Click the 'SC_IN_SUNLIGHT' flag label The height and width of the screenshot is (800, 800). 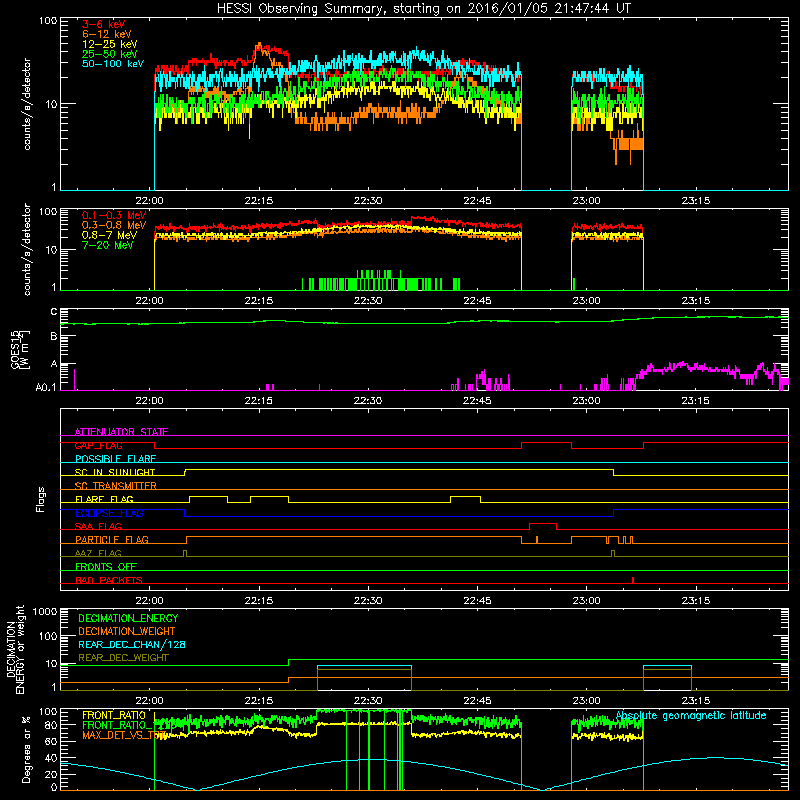pos(115,472)
